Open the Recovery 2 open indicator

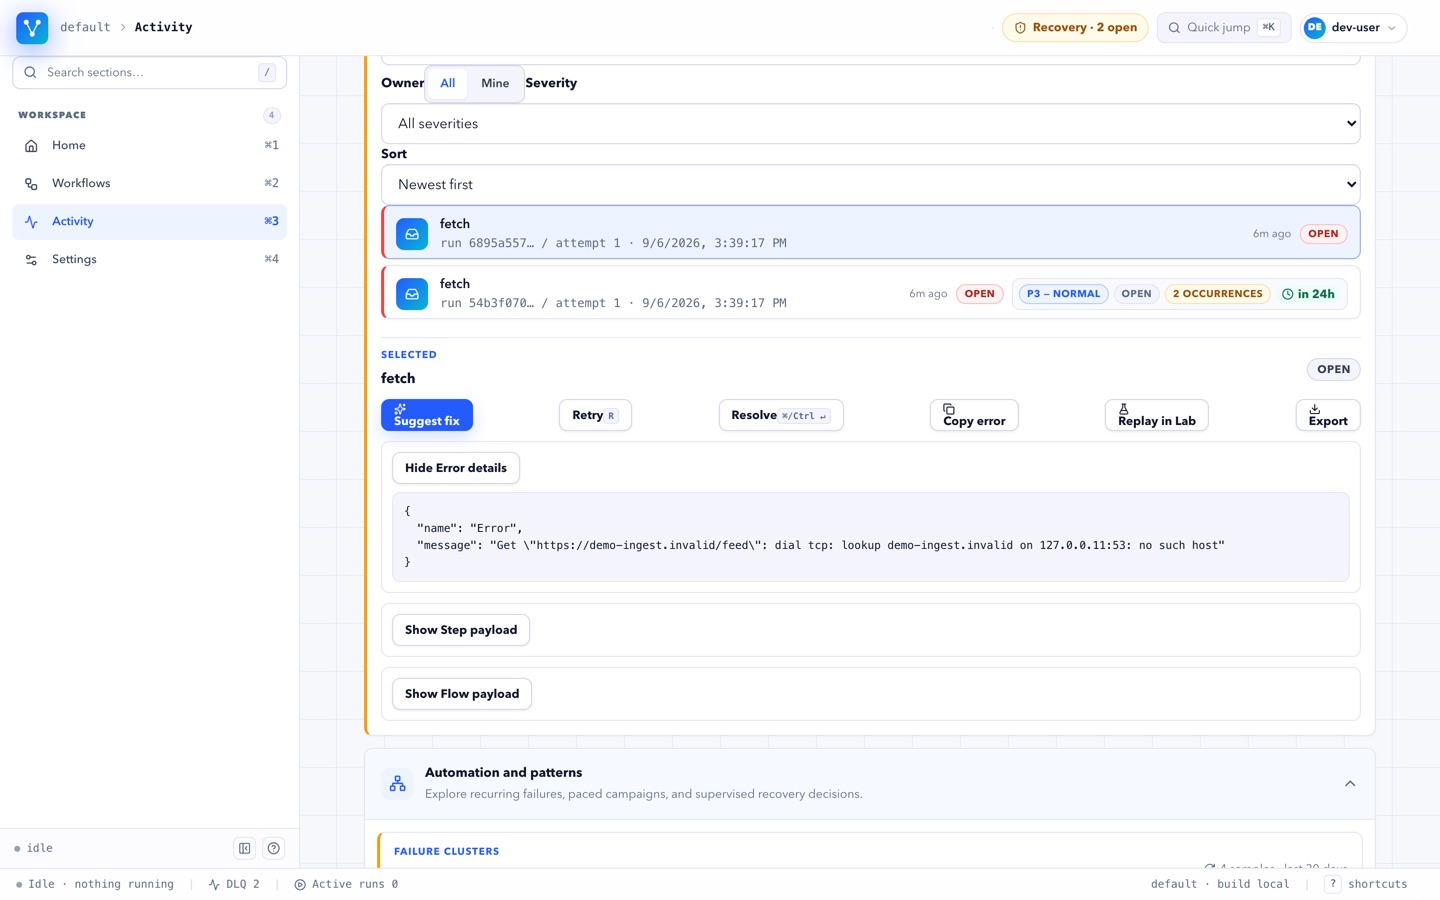click(x=1075, y=28)
